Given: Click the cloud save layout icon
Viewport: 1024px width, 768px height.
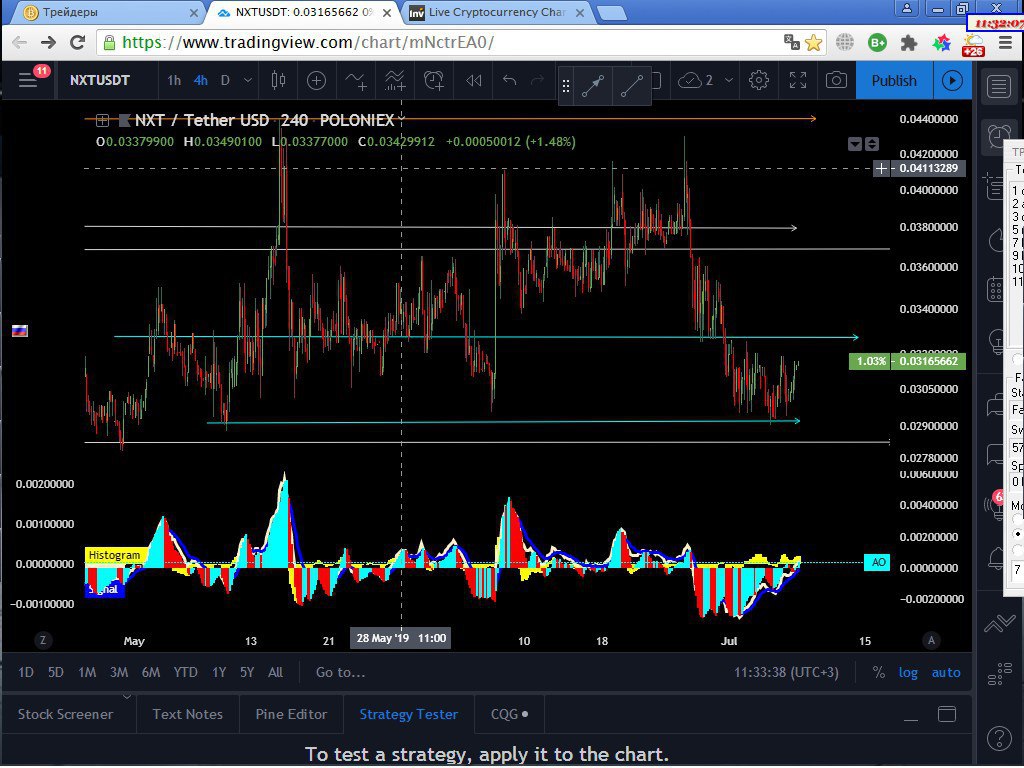Looking at the screenshot, I should coord(690,80).
